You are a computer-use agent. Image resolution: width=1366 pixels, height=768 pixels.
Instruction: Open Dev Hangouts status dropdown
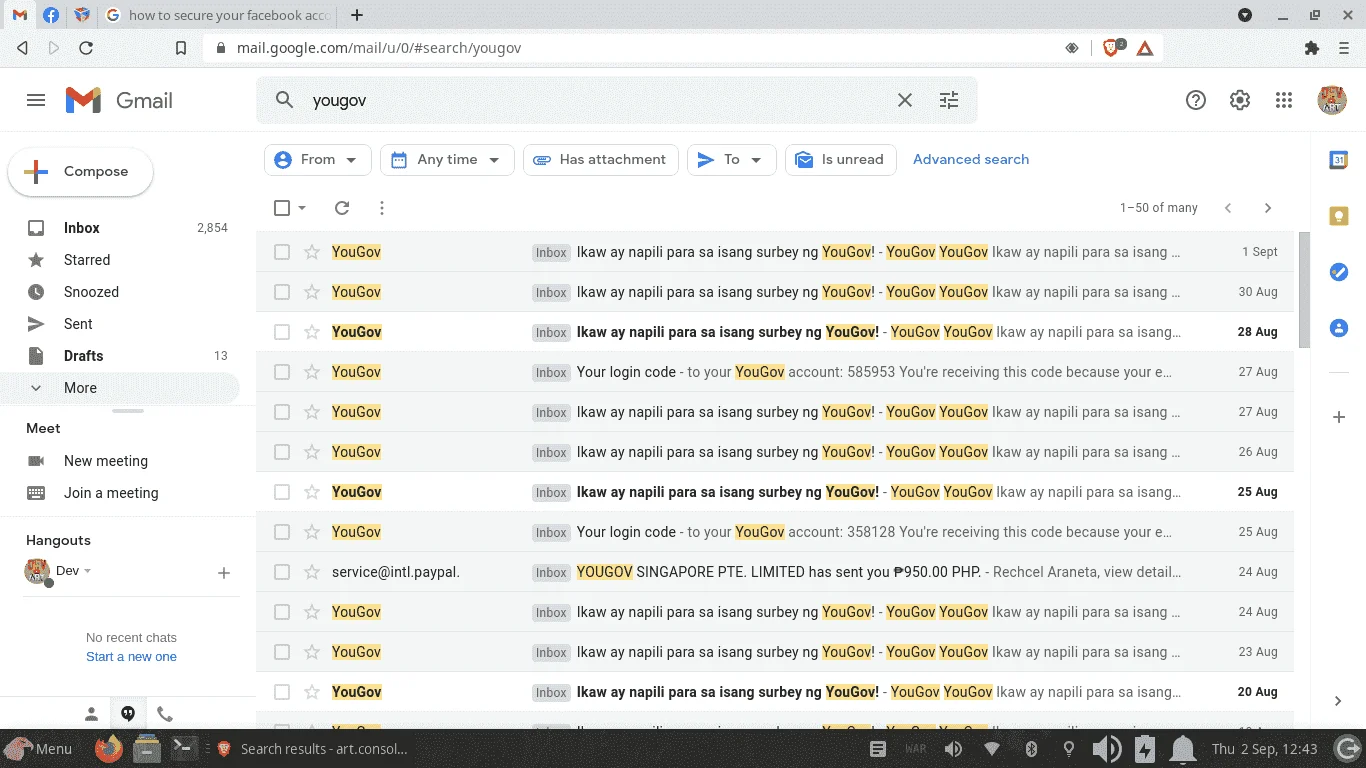(88, 571)
